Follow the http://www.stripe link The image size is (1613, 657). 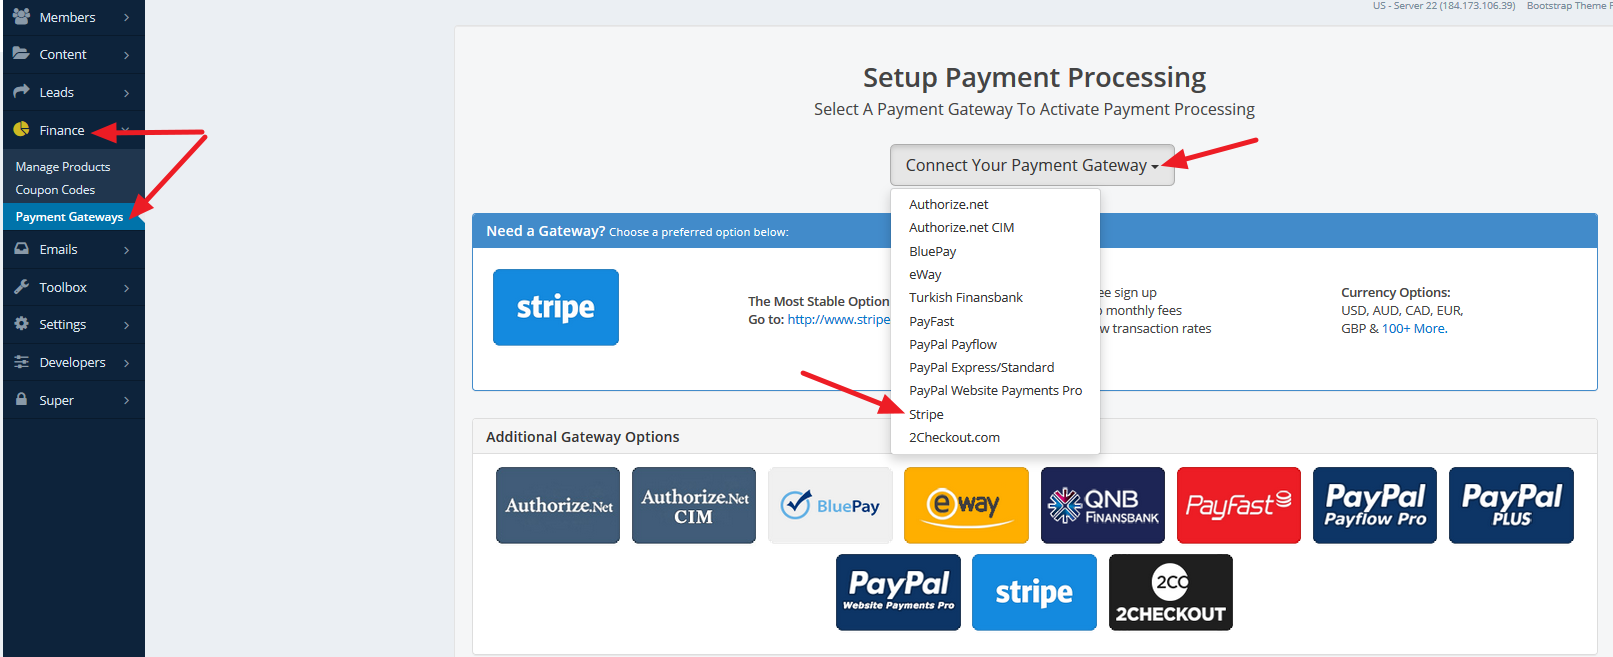point(838,319)
